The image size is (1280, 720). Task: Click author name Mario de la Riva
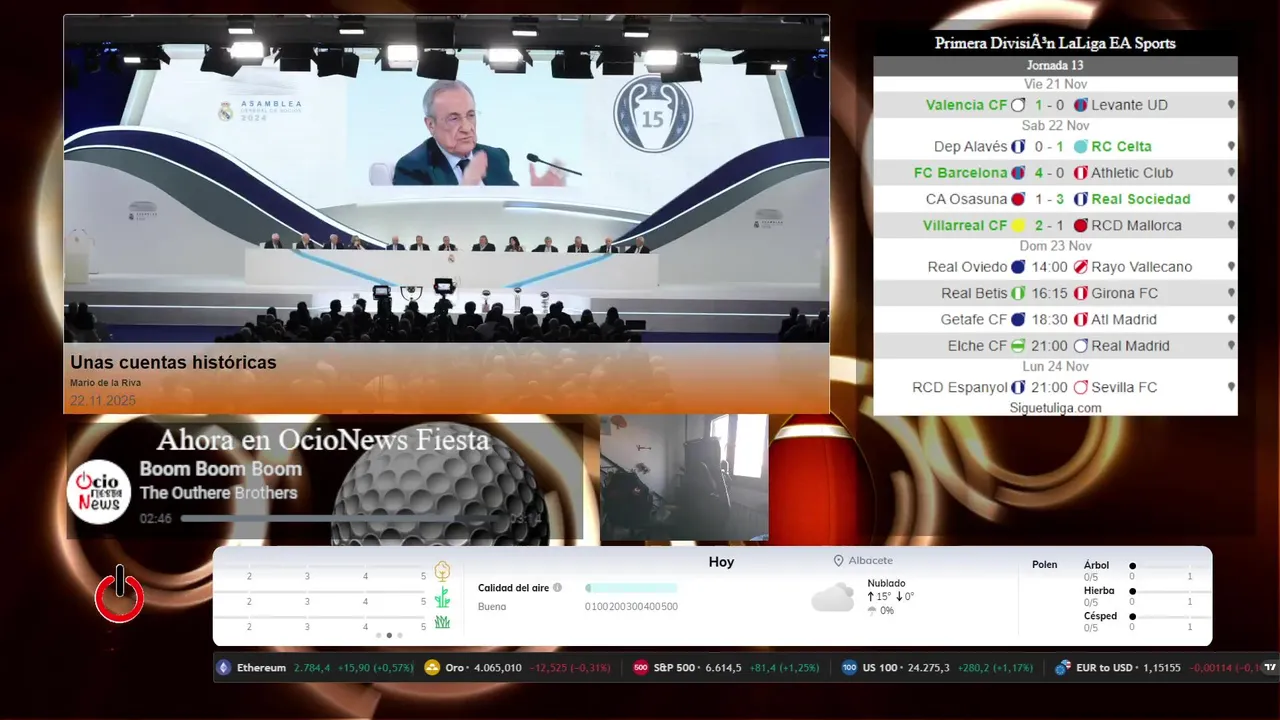105,383
